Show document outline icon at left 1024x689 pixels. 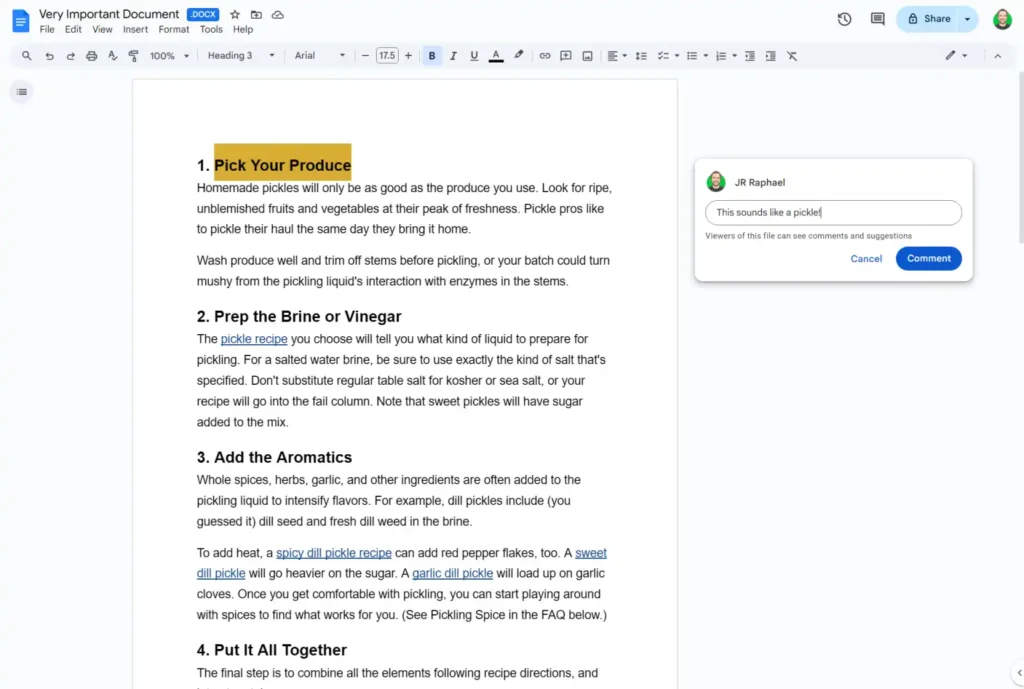click(22, 92)
